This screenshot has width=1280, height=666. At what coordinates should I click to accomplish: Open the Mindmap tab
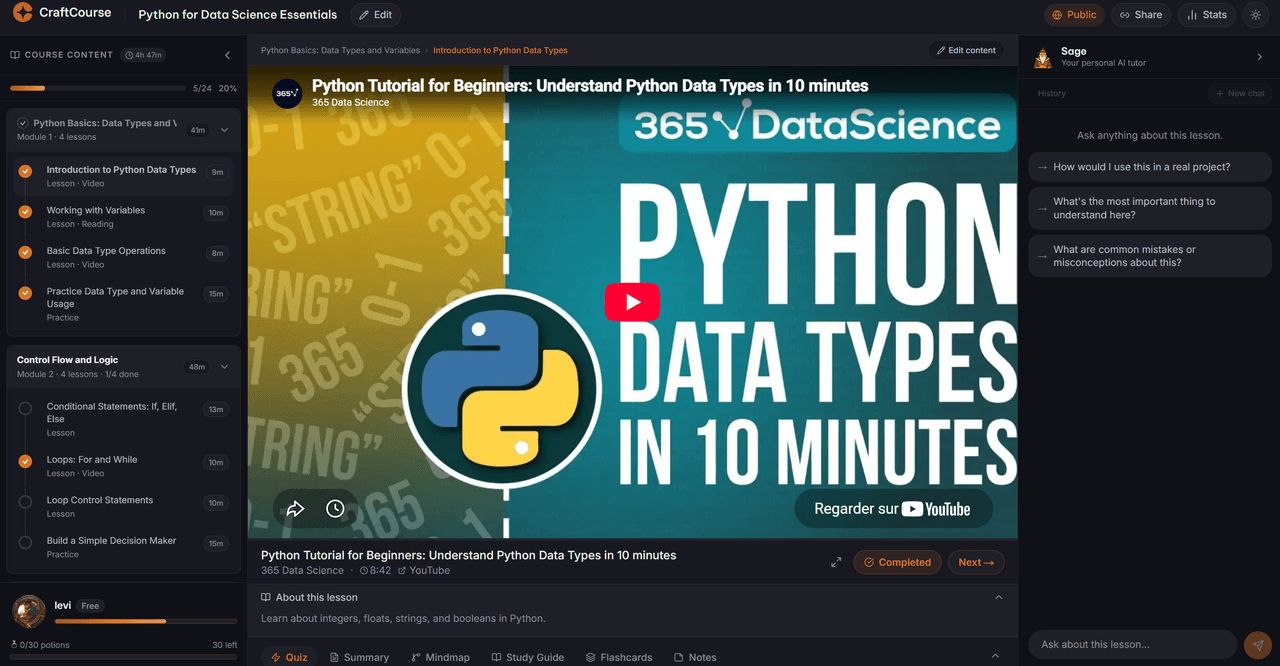point(440,657)
